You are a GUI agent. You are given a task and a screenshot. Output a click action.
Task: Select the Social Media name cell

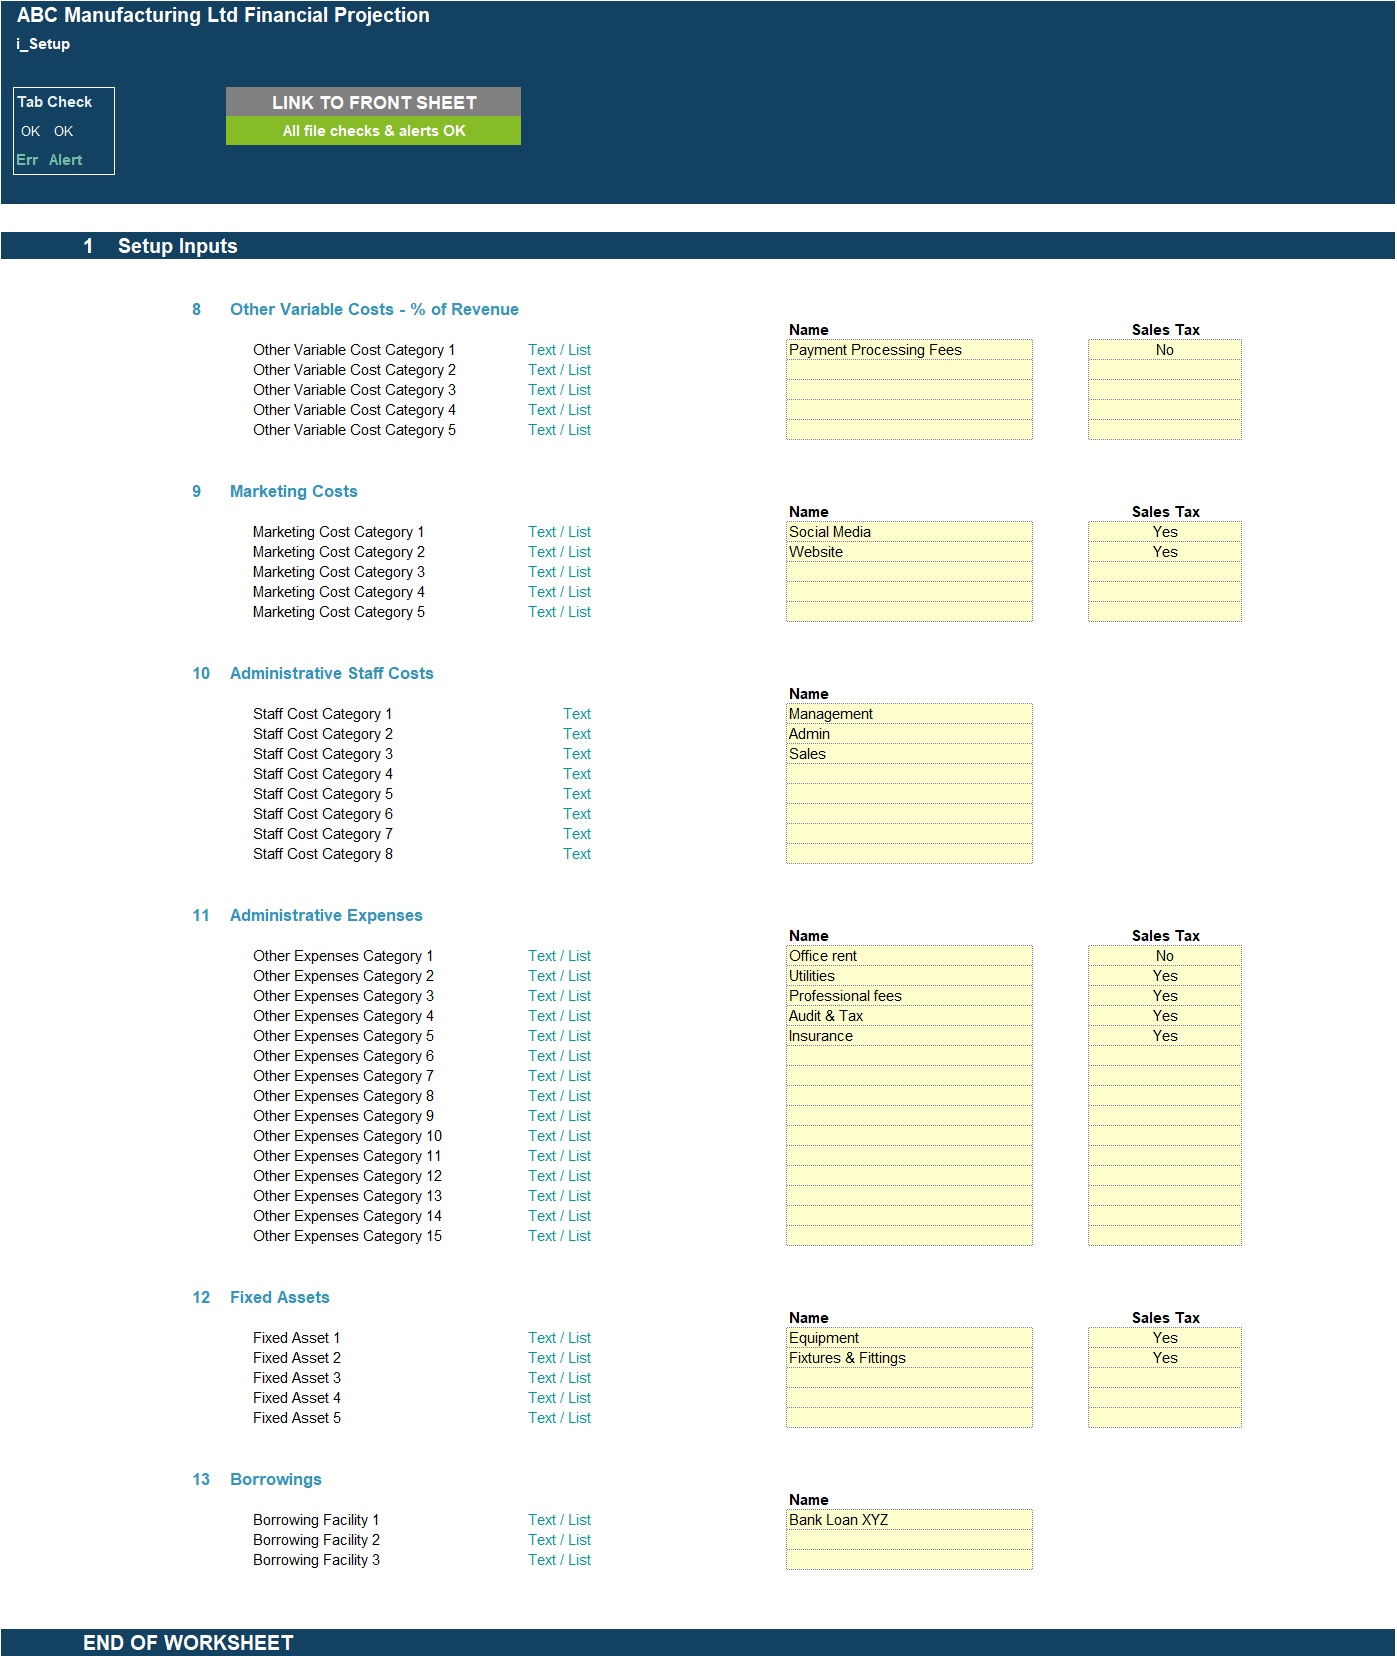[909, 532]
